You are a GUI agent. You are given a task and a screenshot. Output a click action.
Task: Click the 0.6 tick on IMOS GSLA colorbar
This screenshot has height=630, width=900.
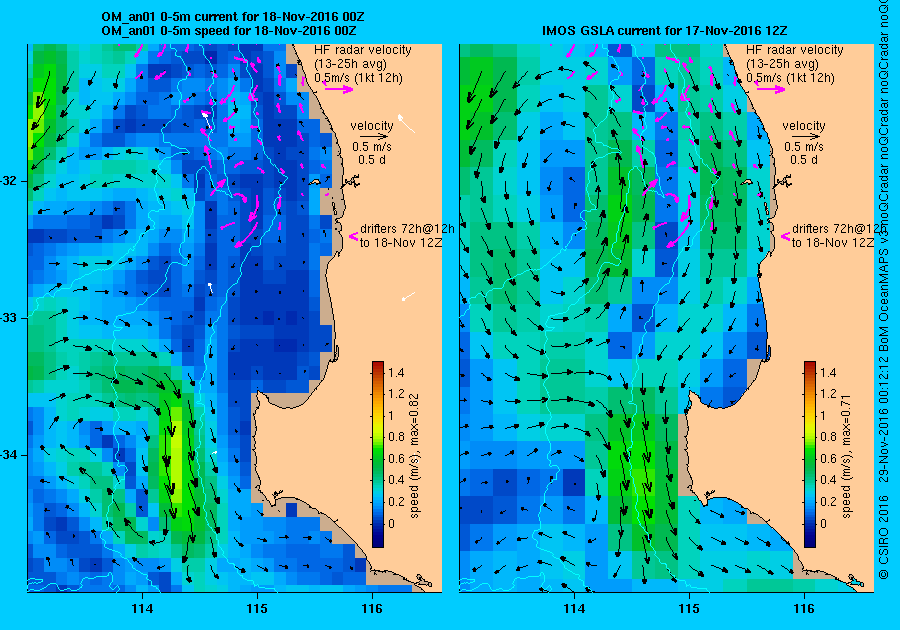(828, 458)
